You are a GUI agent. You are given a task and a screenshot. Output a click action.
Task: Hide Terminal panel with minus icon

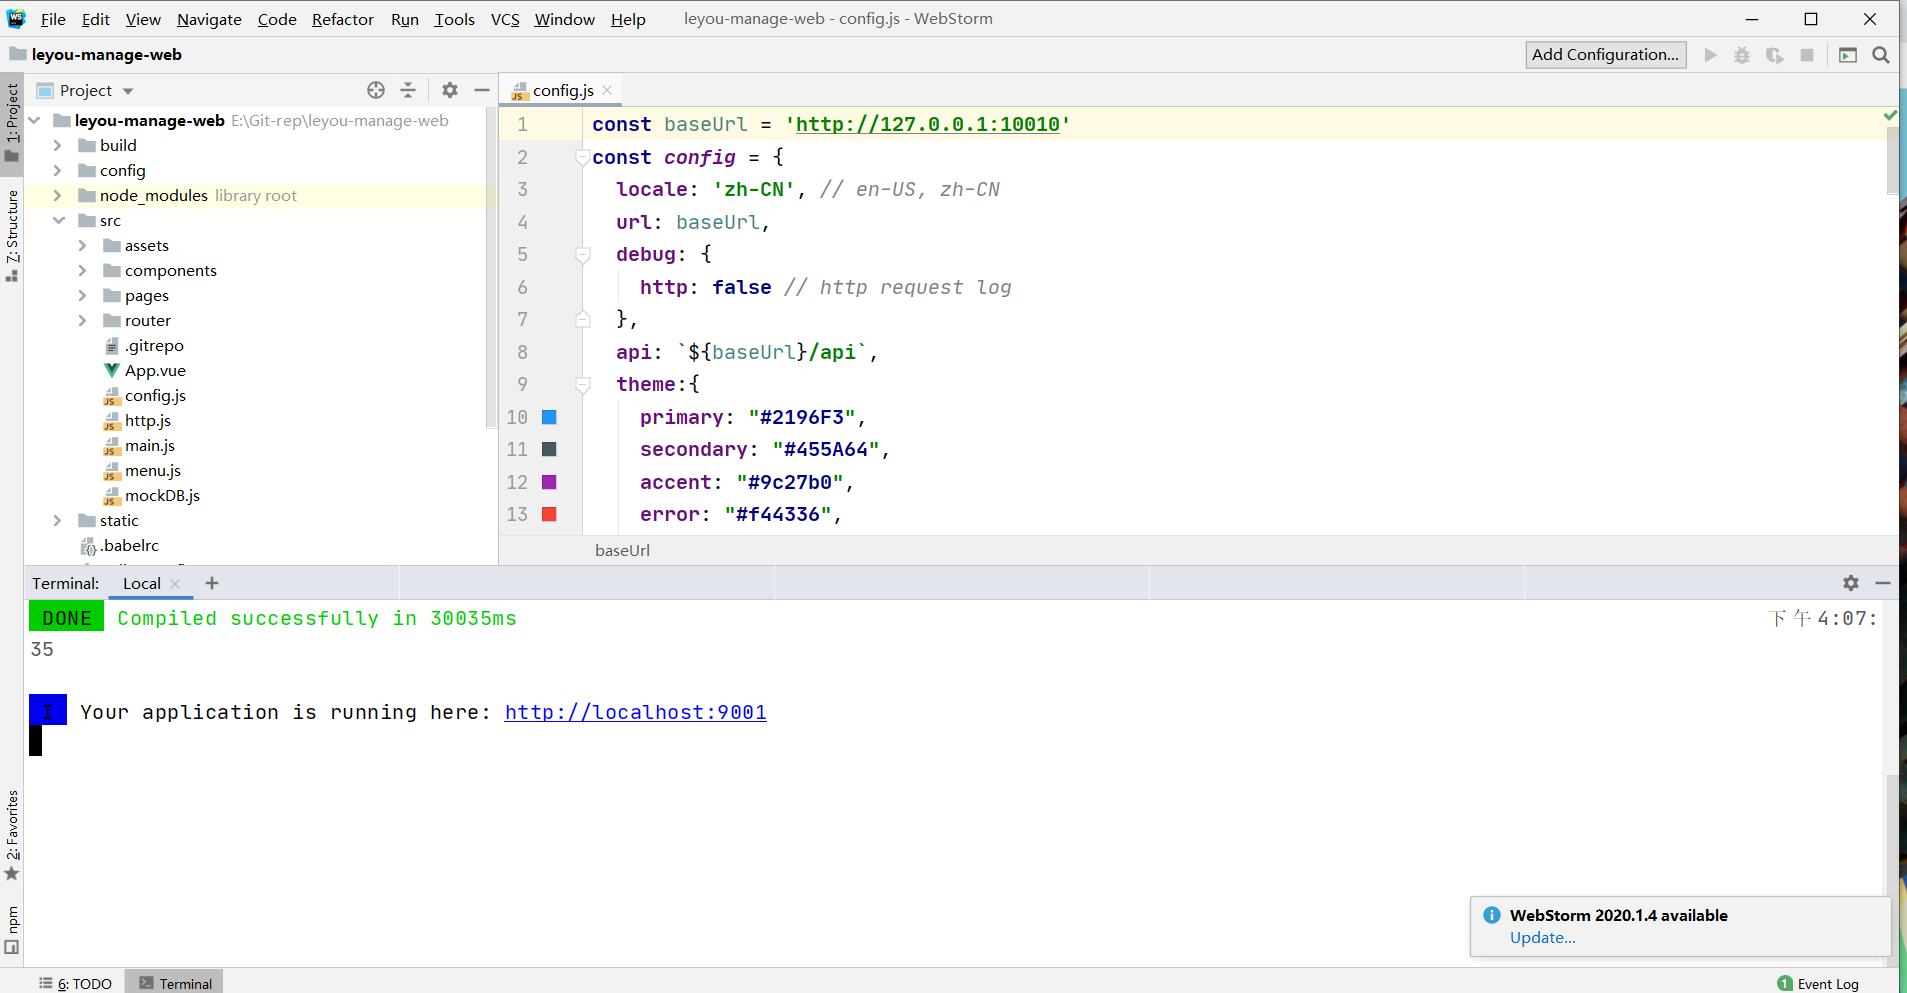[1883, 583]
